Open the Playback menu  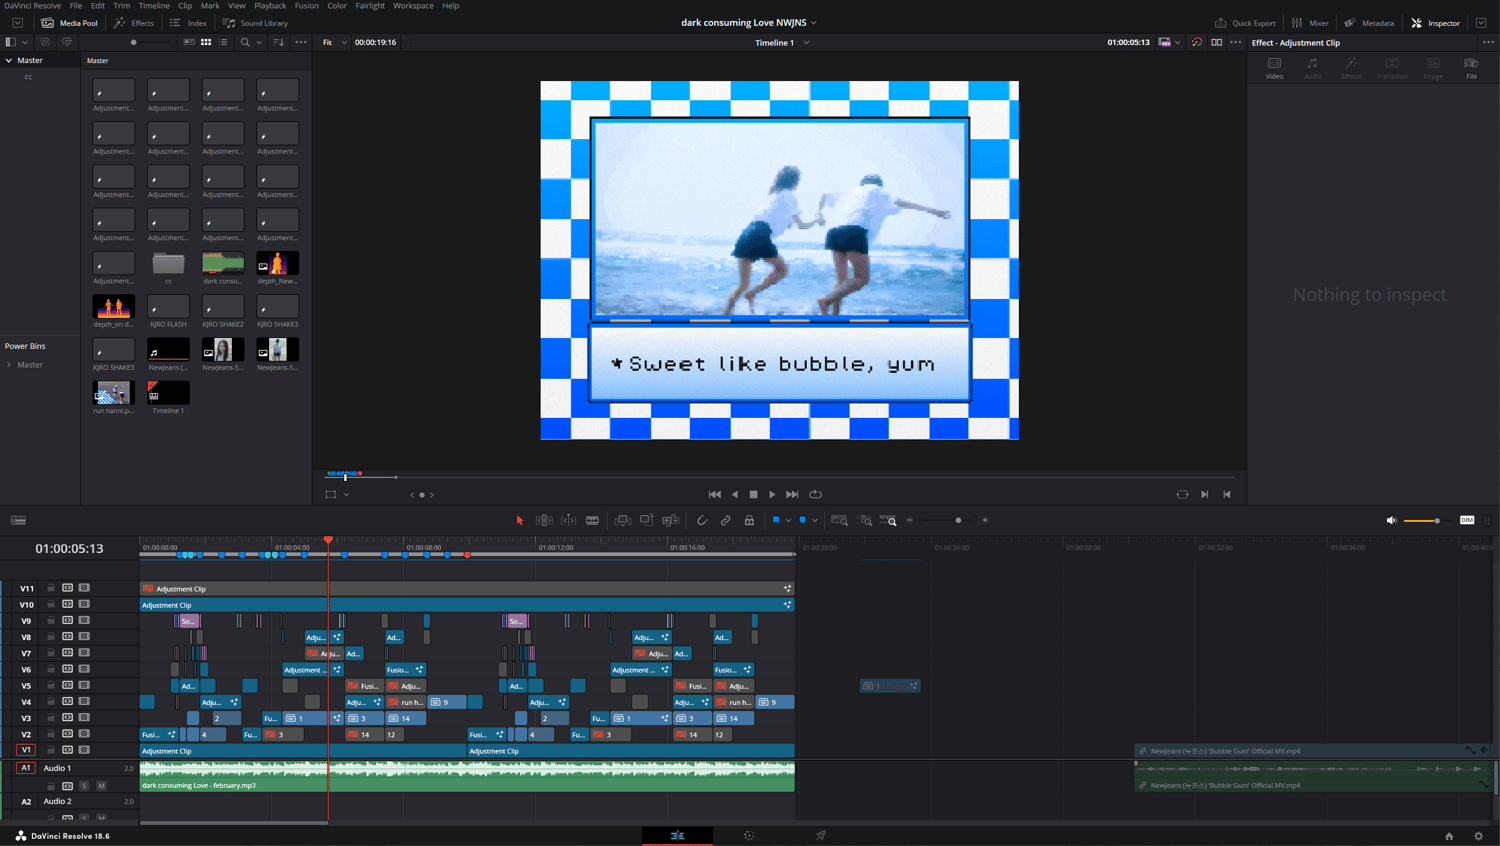tap(270, 6)
